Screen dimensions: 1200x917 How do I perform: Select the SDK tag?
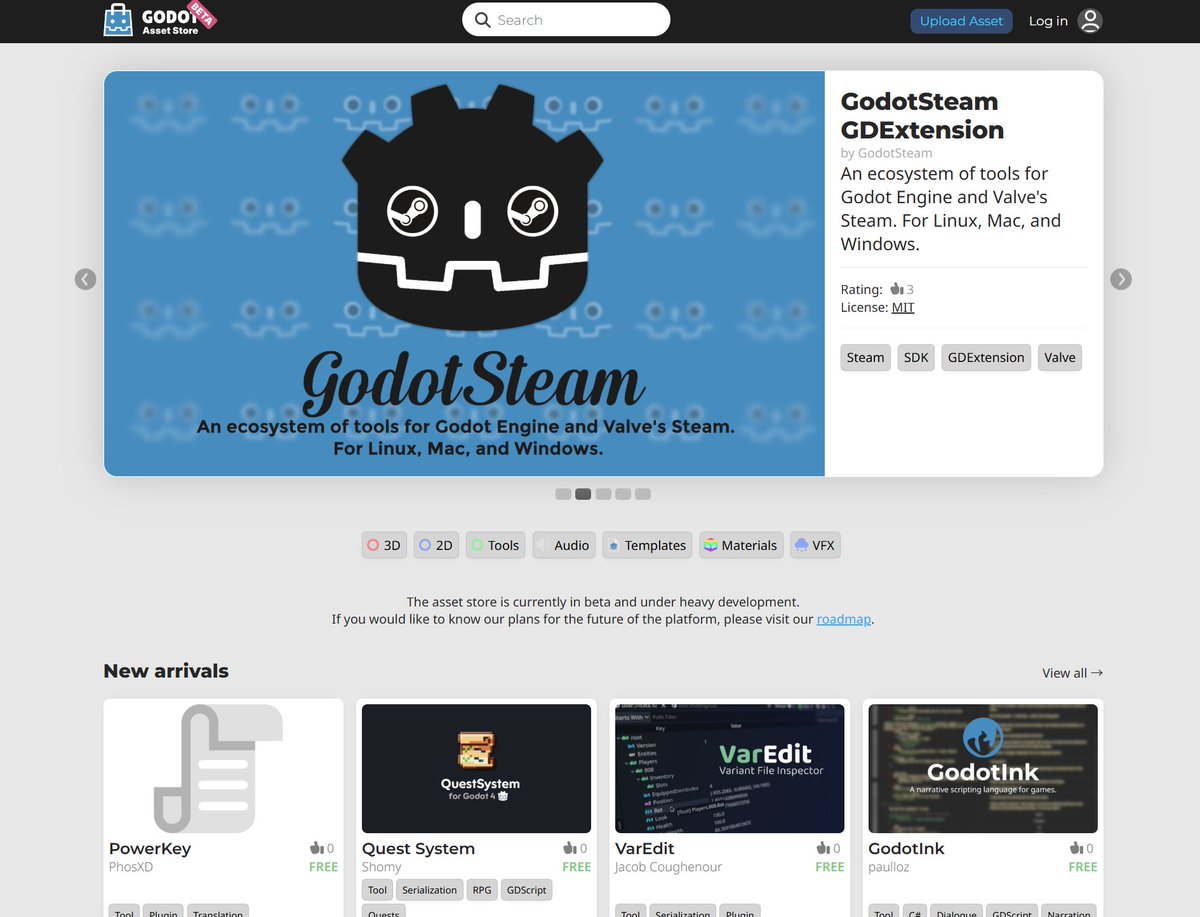coord(916,358)
